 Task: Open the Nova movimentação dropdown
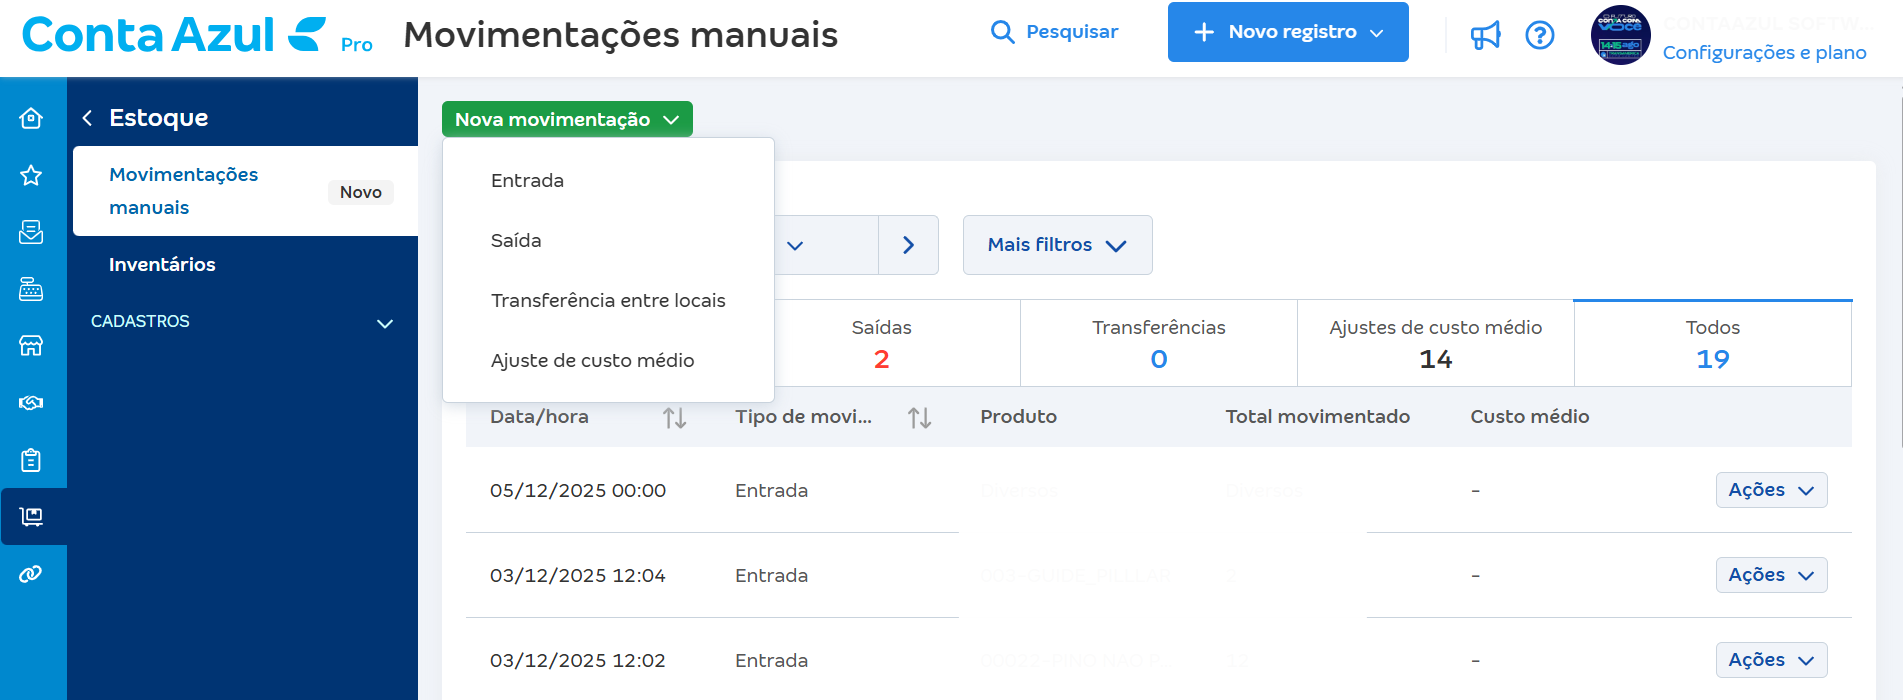(567, 120)
